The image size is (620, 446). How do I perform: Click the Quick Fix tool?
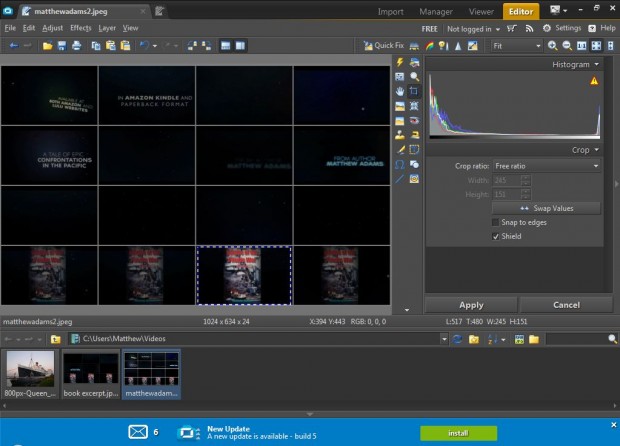(384, 46)
